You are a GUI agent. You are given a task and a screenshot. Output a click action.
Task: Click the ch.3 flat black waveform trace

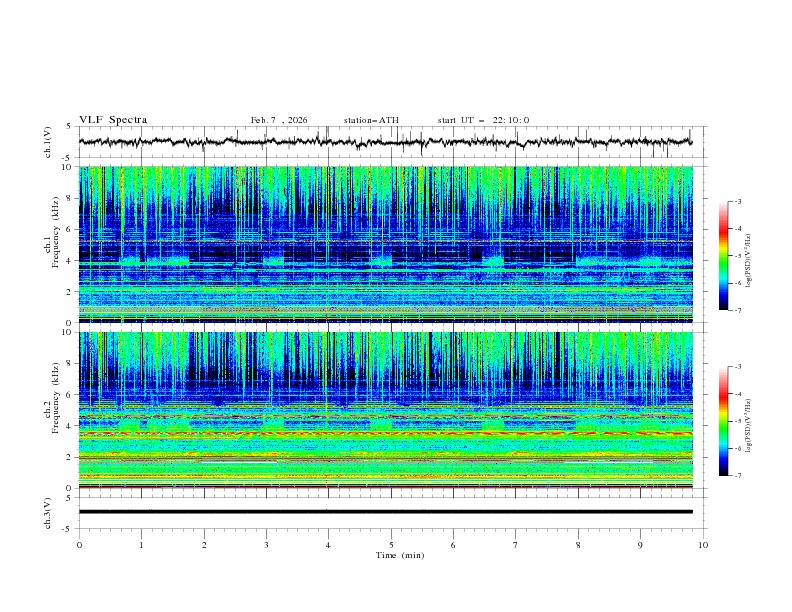tap(385, 512)
